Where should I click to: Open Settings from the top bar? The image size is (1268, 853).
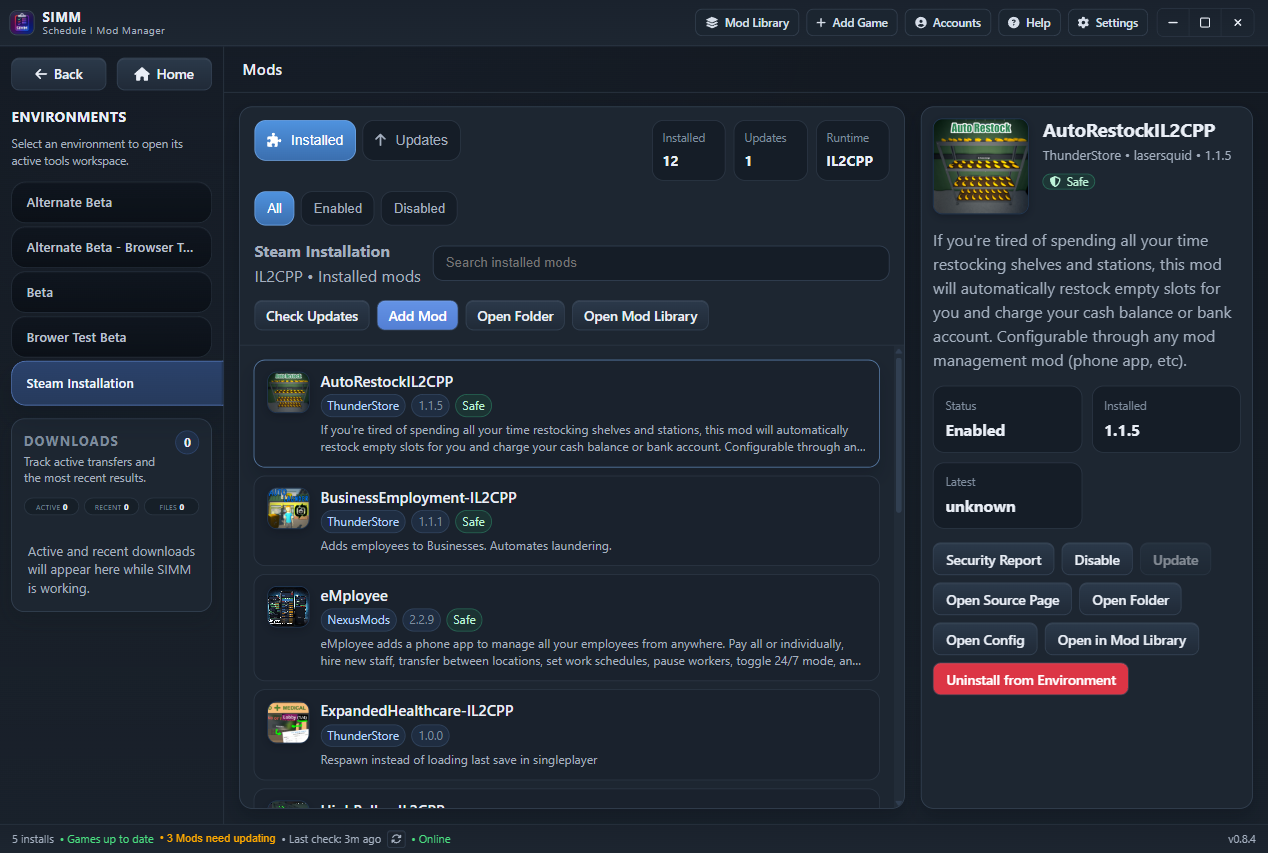coord(1107,23)
